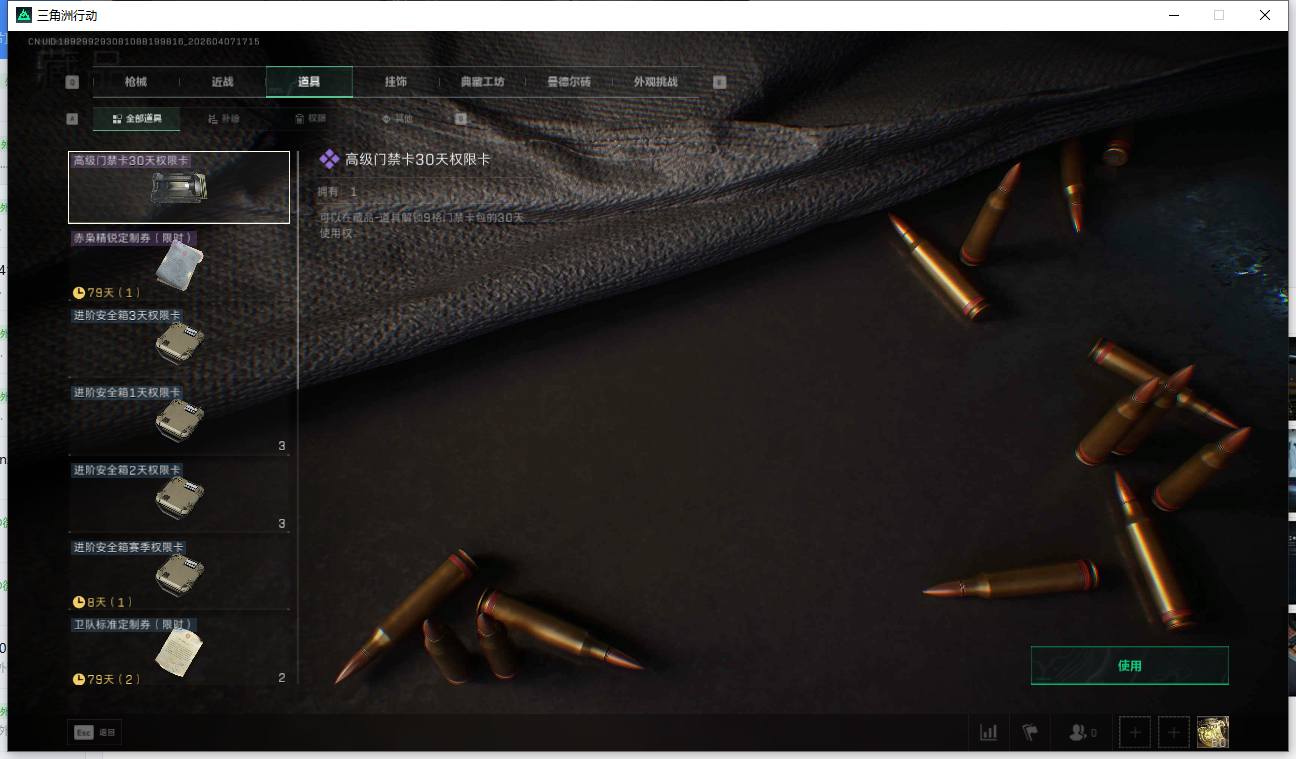Open the friends list icon
This screenshot has width=1296, height=759.
(1081, 732)
